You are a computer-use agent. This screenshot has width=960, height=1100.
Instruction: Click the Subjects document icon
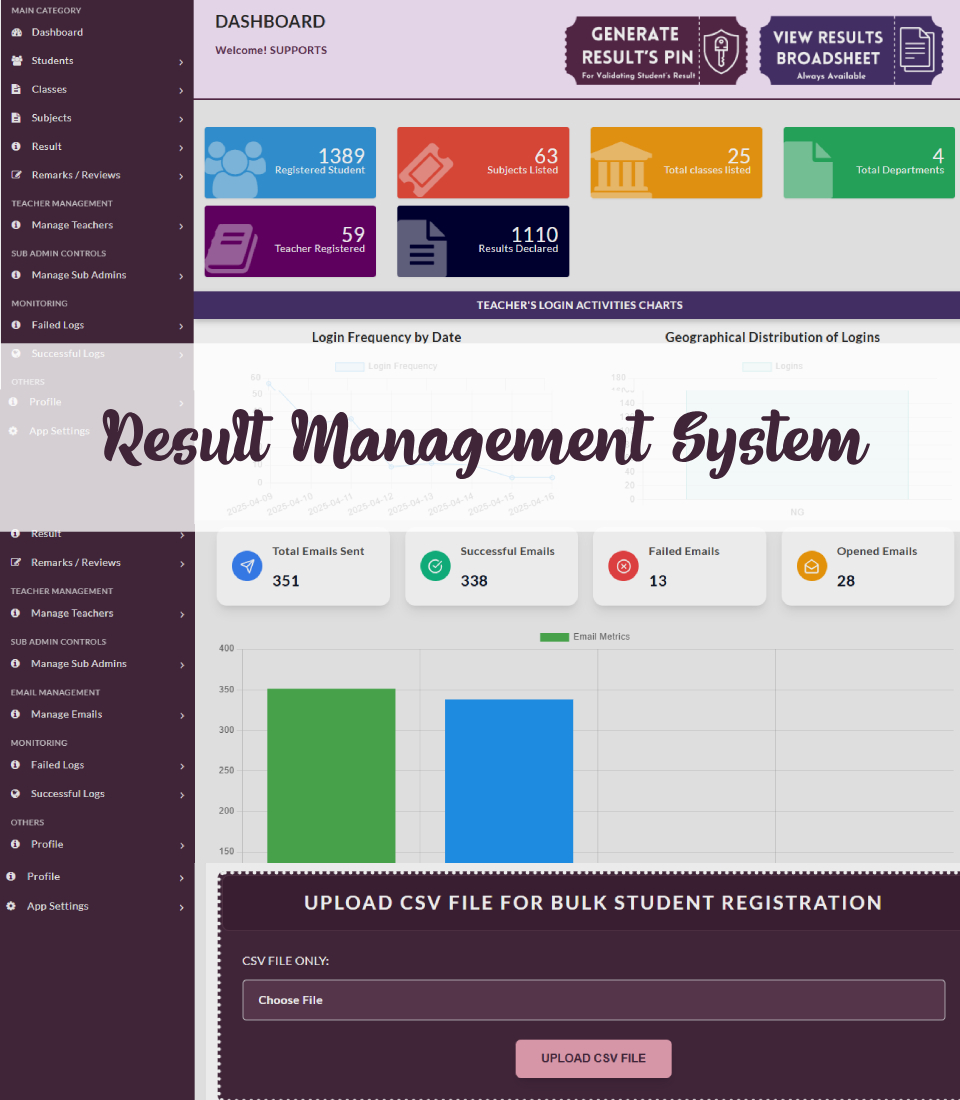[x=16, y=118]
